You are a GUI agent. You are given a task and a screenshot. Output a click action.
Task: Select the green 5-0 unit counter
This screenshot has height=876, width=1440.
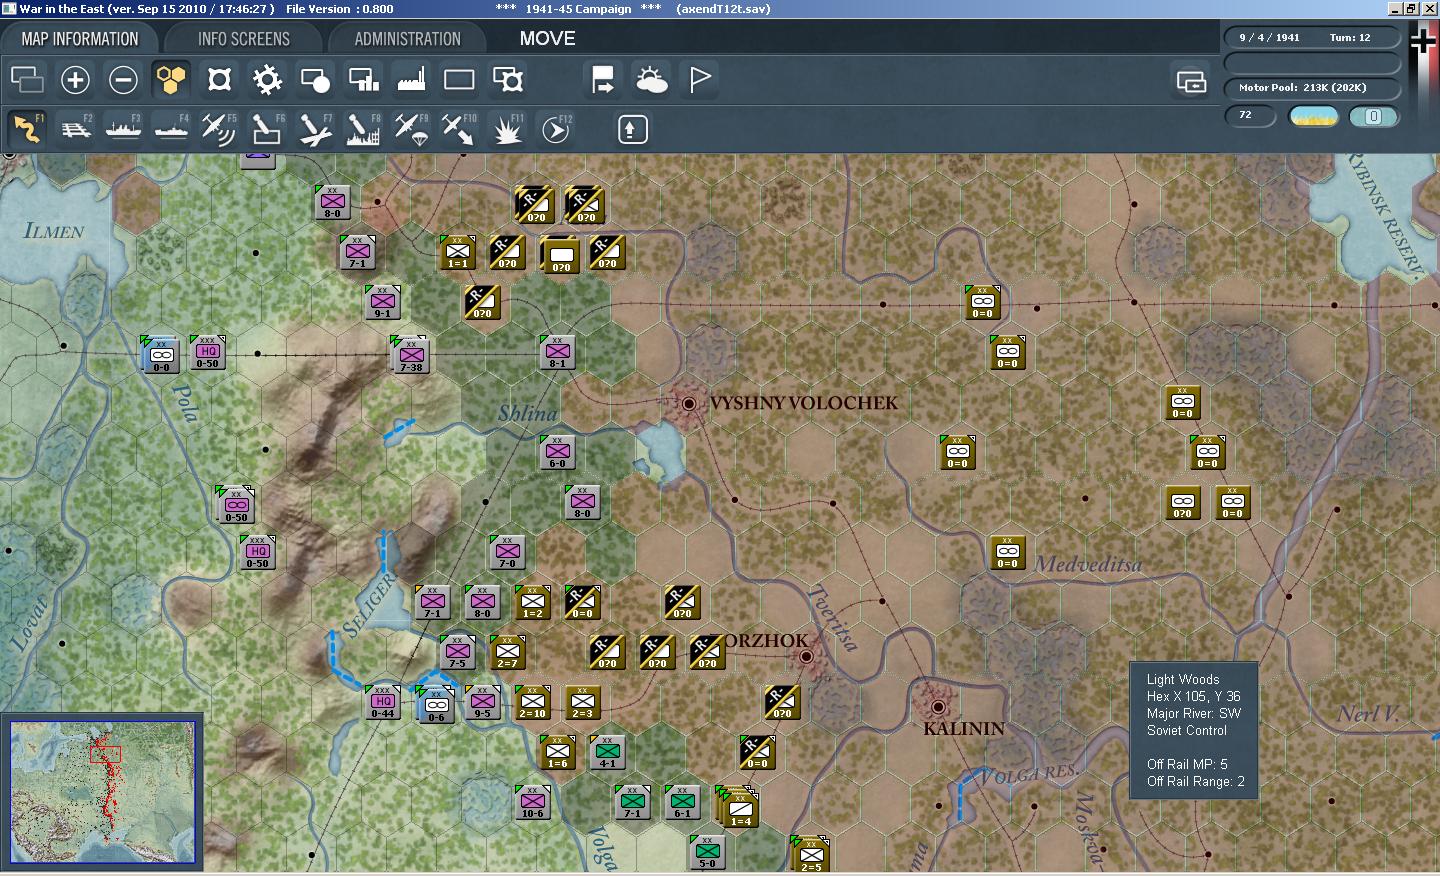click(x=708, y=852)
